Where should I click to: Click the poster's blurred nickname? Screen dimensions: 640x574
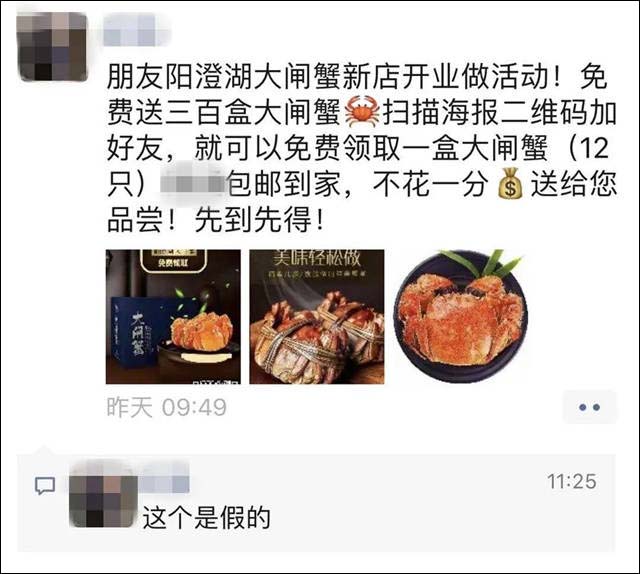136,29
